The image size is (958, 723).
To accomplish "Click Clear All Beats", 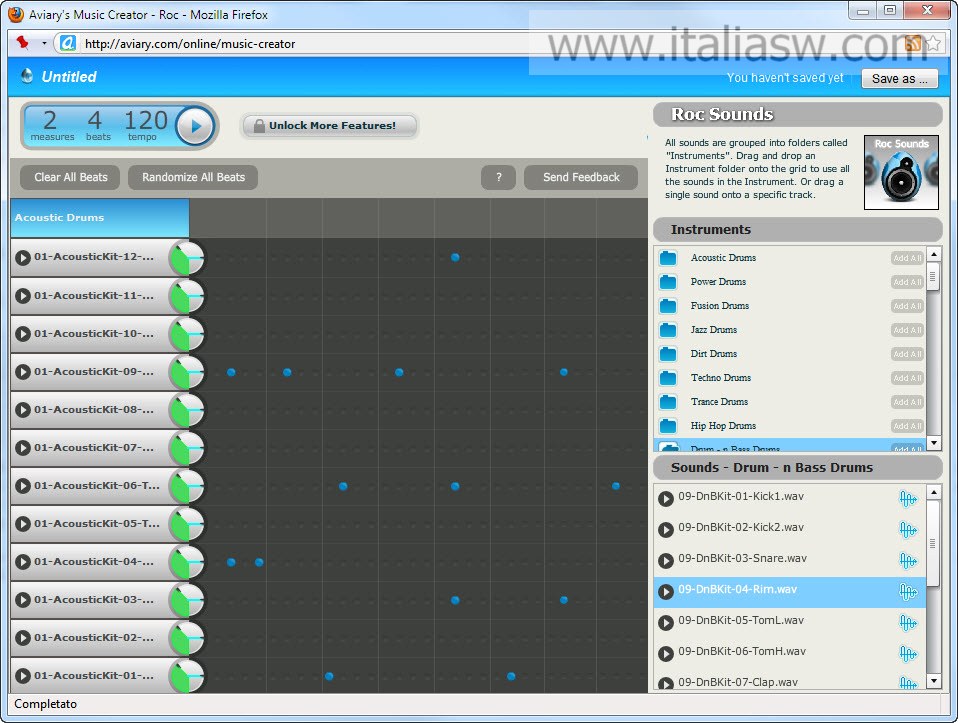I will coord(70,177).
